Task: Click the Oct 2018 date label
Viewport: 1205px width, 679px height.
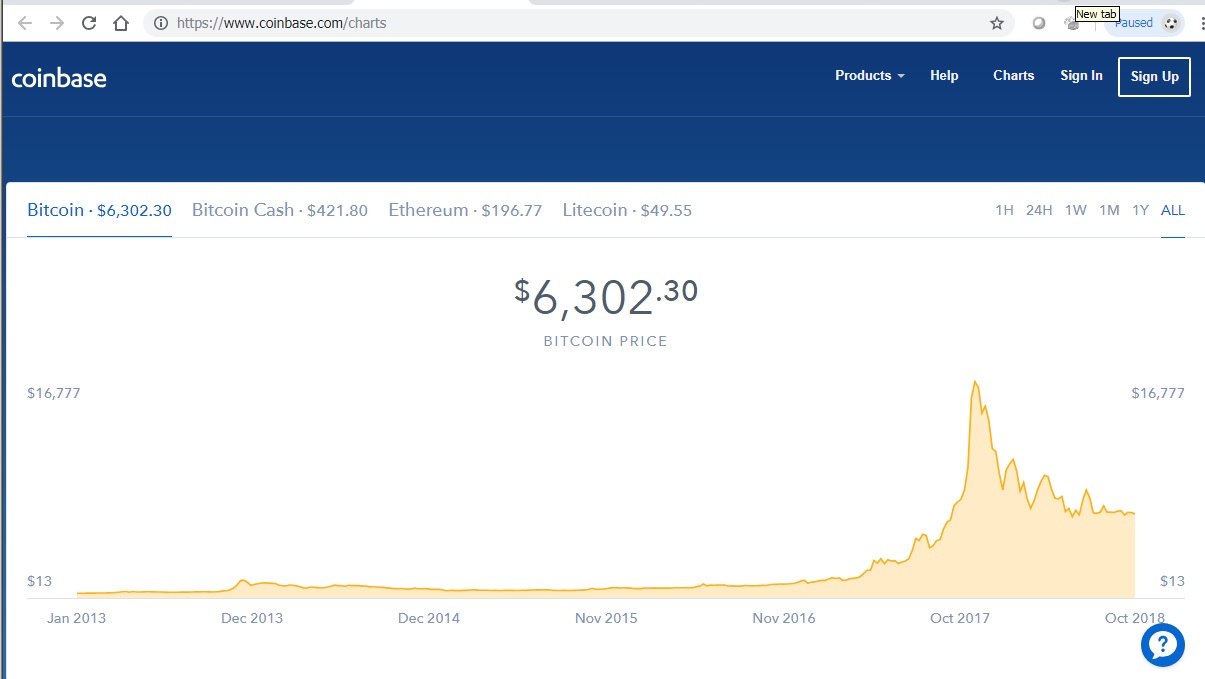Action: (1136, 618)
